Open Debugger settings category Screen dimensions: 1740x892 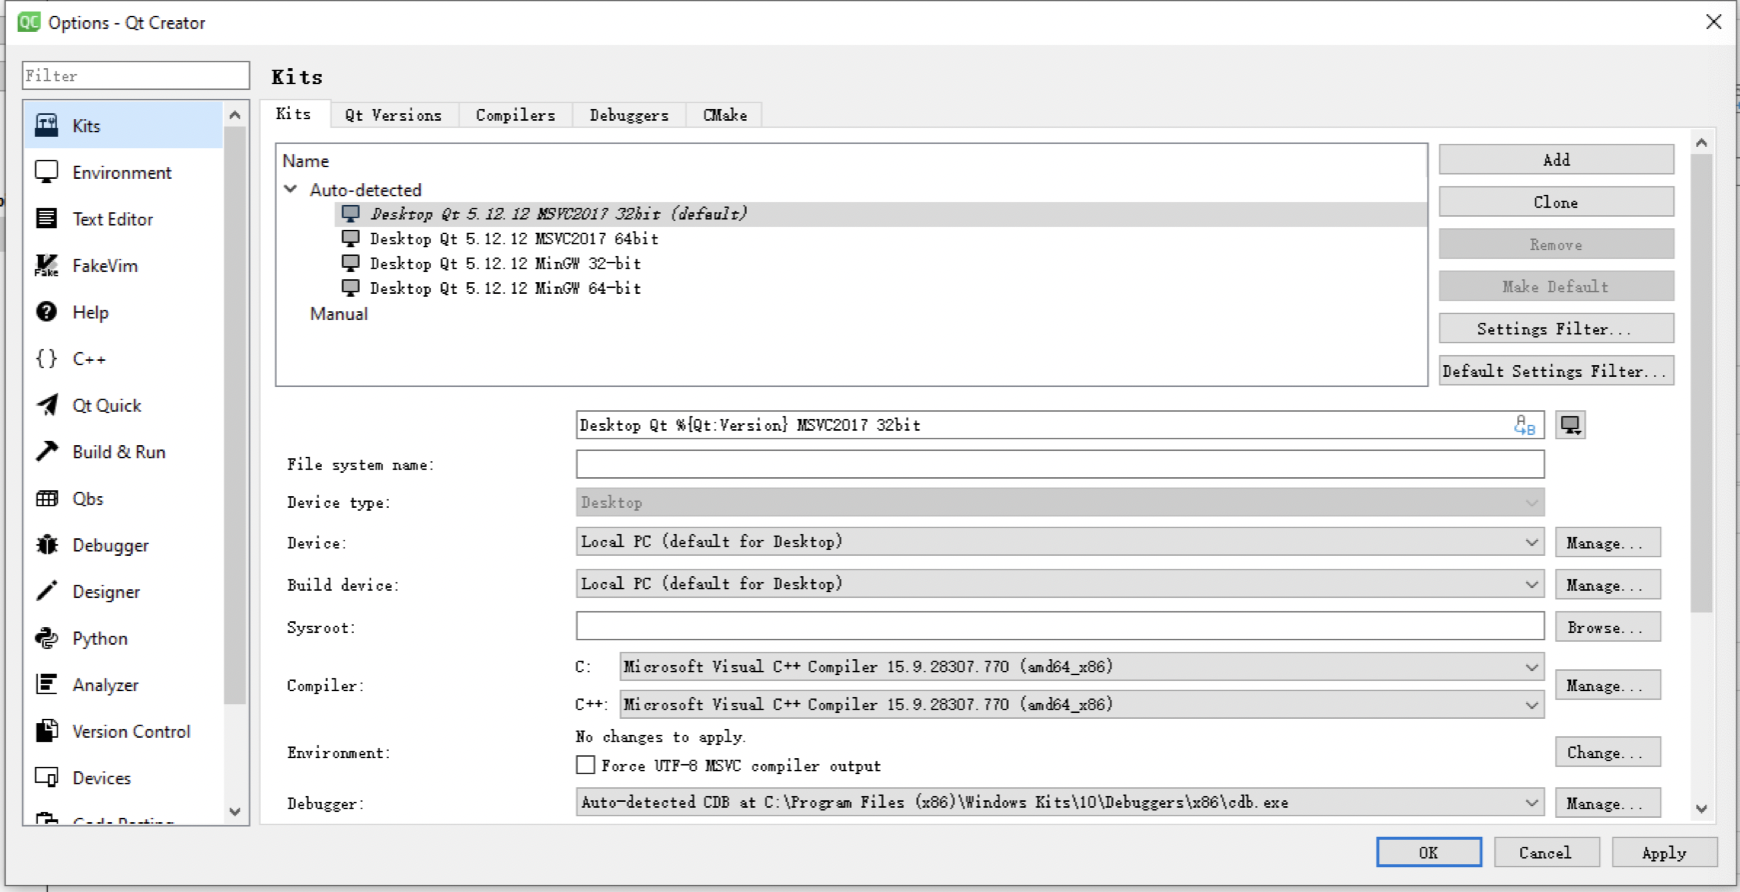(x=123, y=545)
